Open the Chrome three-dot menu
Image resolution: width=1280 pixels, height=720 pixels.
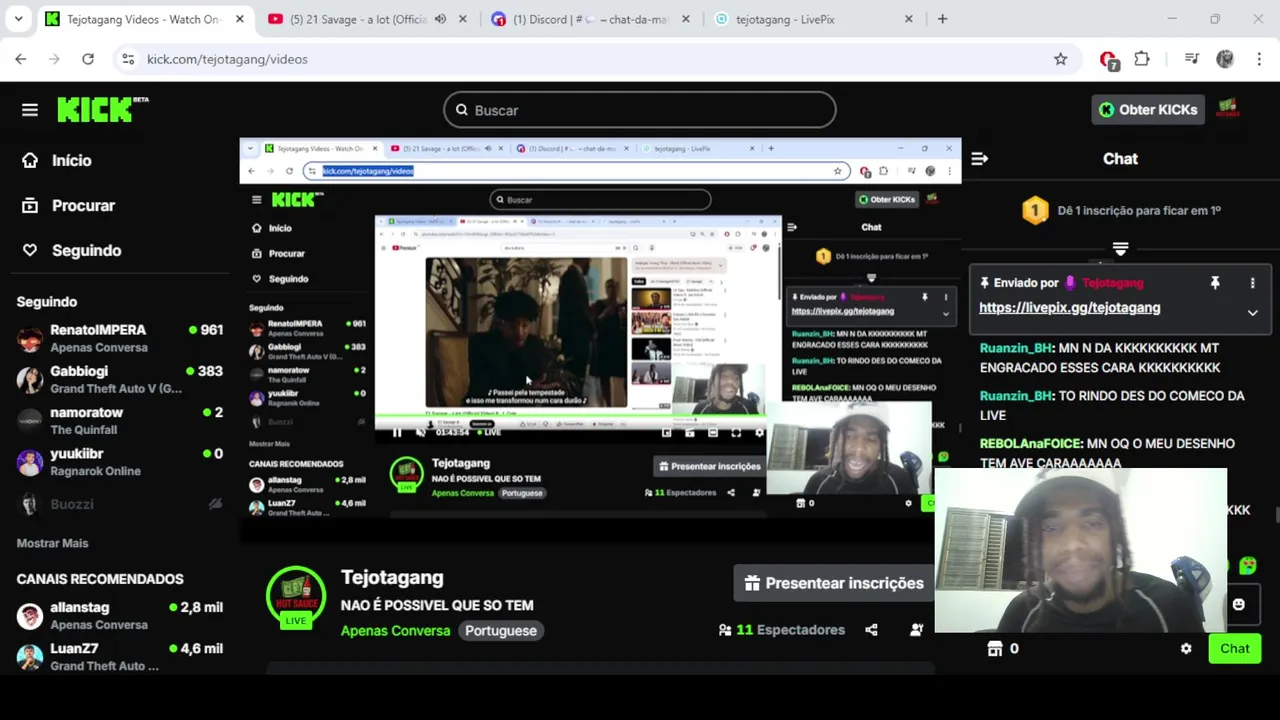(x=1257, y=59)
